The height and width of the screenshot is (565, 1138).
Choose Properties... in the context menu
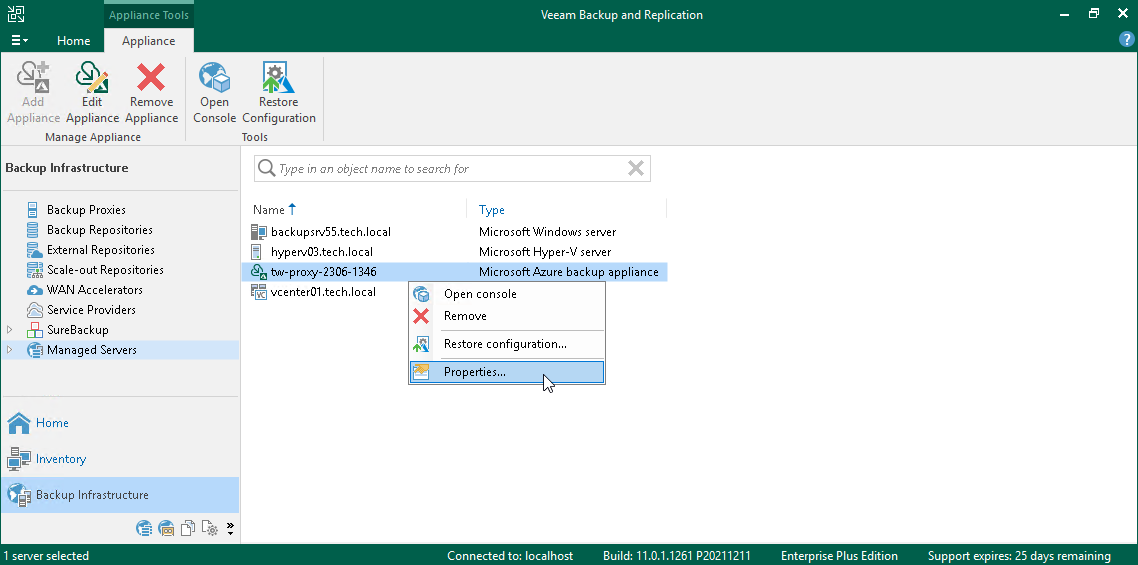507,372
